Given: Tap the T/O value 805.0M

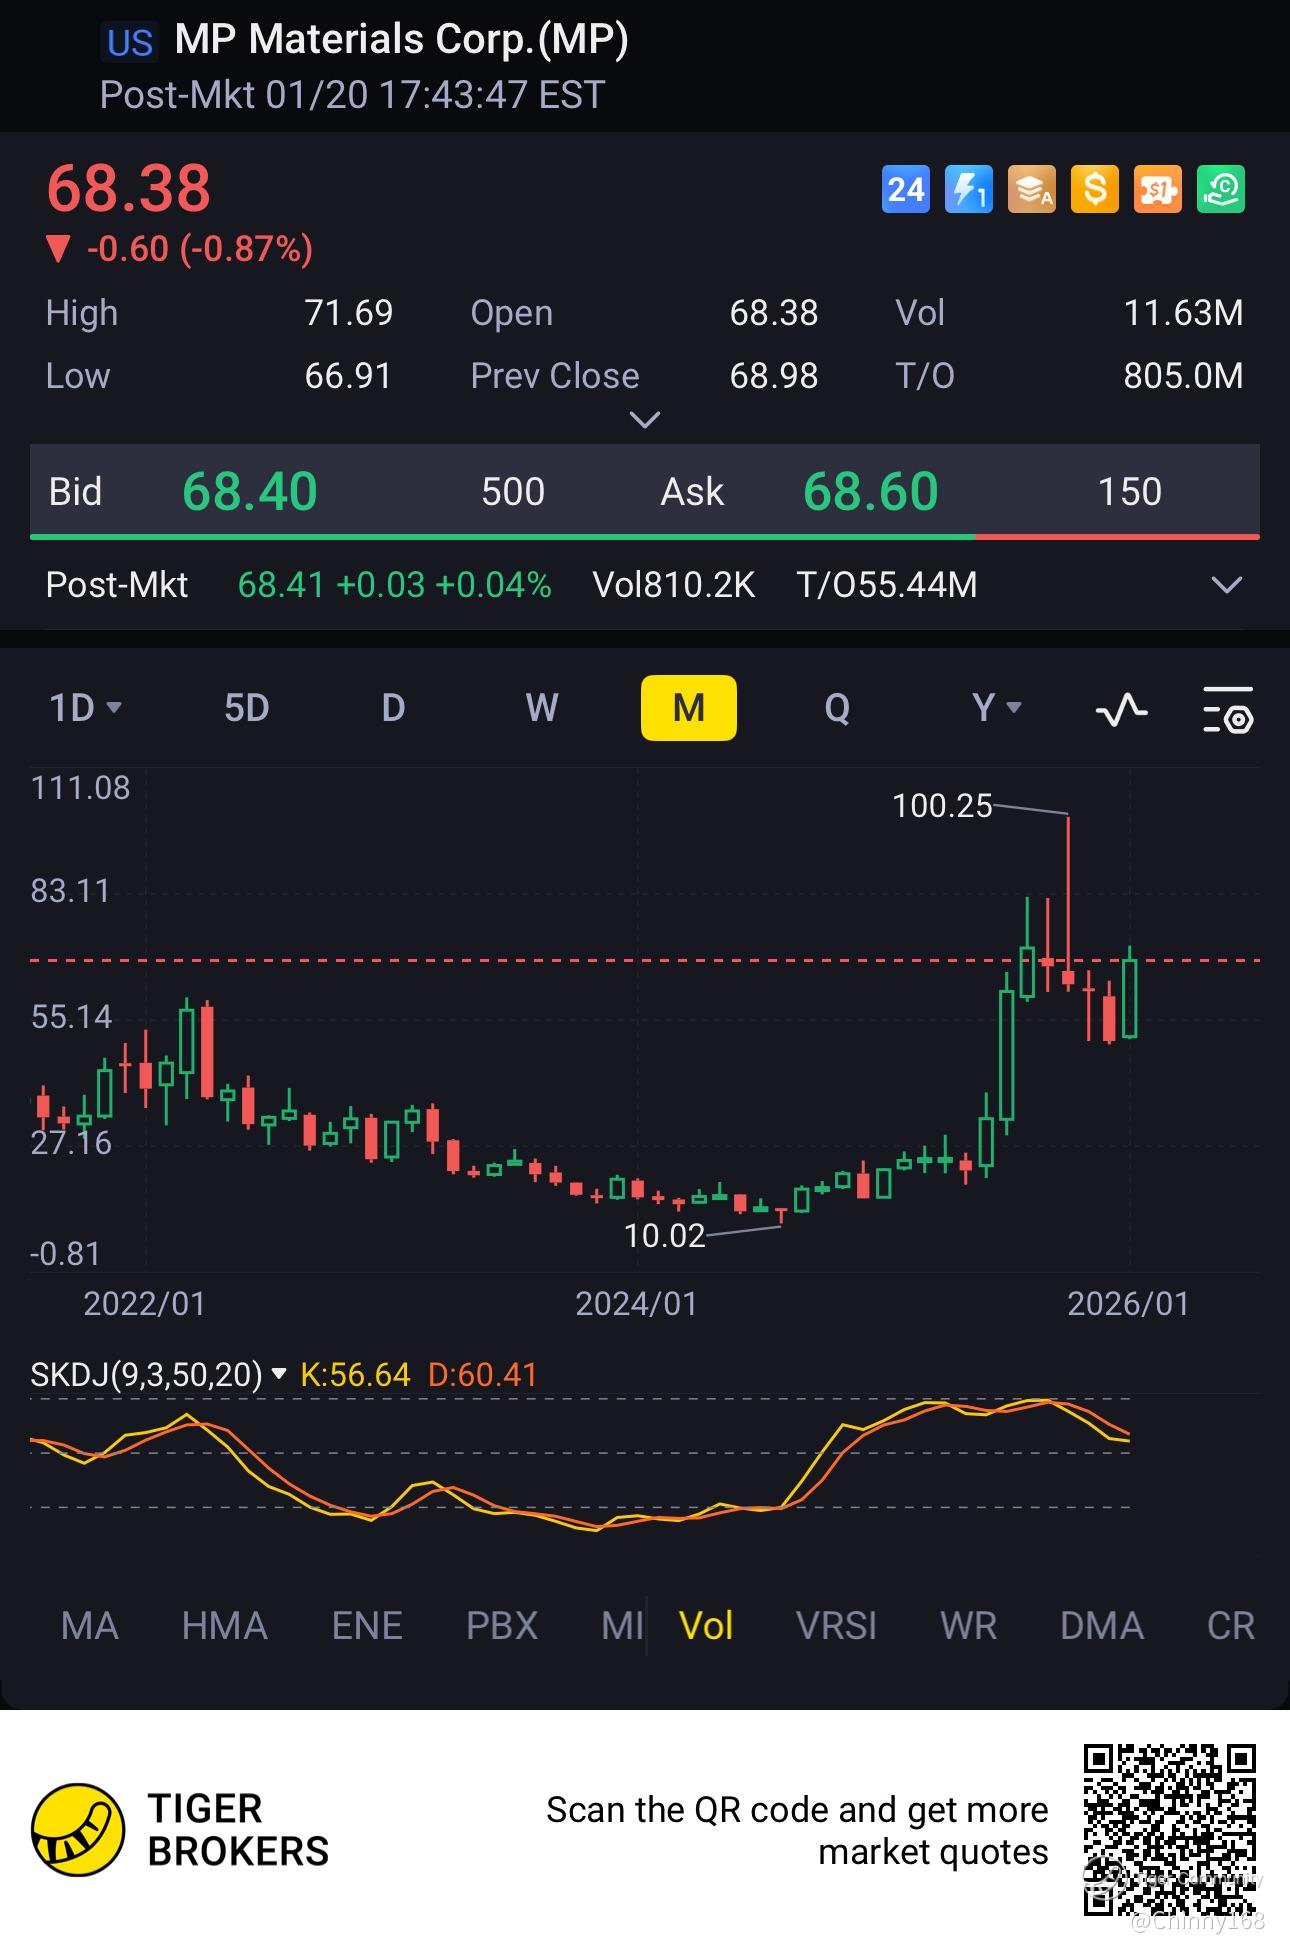Looking at the screenshot, I should (x=1184, y=376).
